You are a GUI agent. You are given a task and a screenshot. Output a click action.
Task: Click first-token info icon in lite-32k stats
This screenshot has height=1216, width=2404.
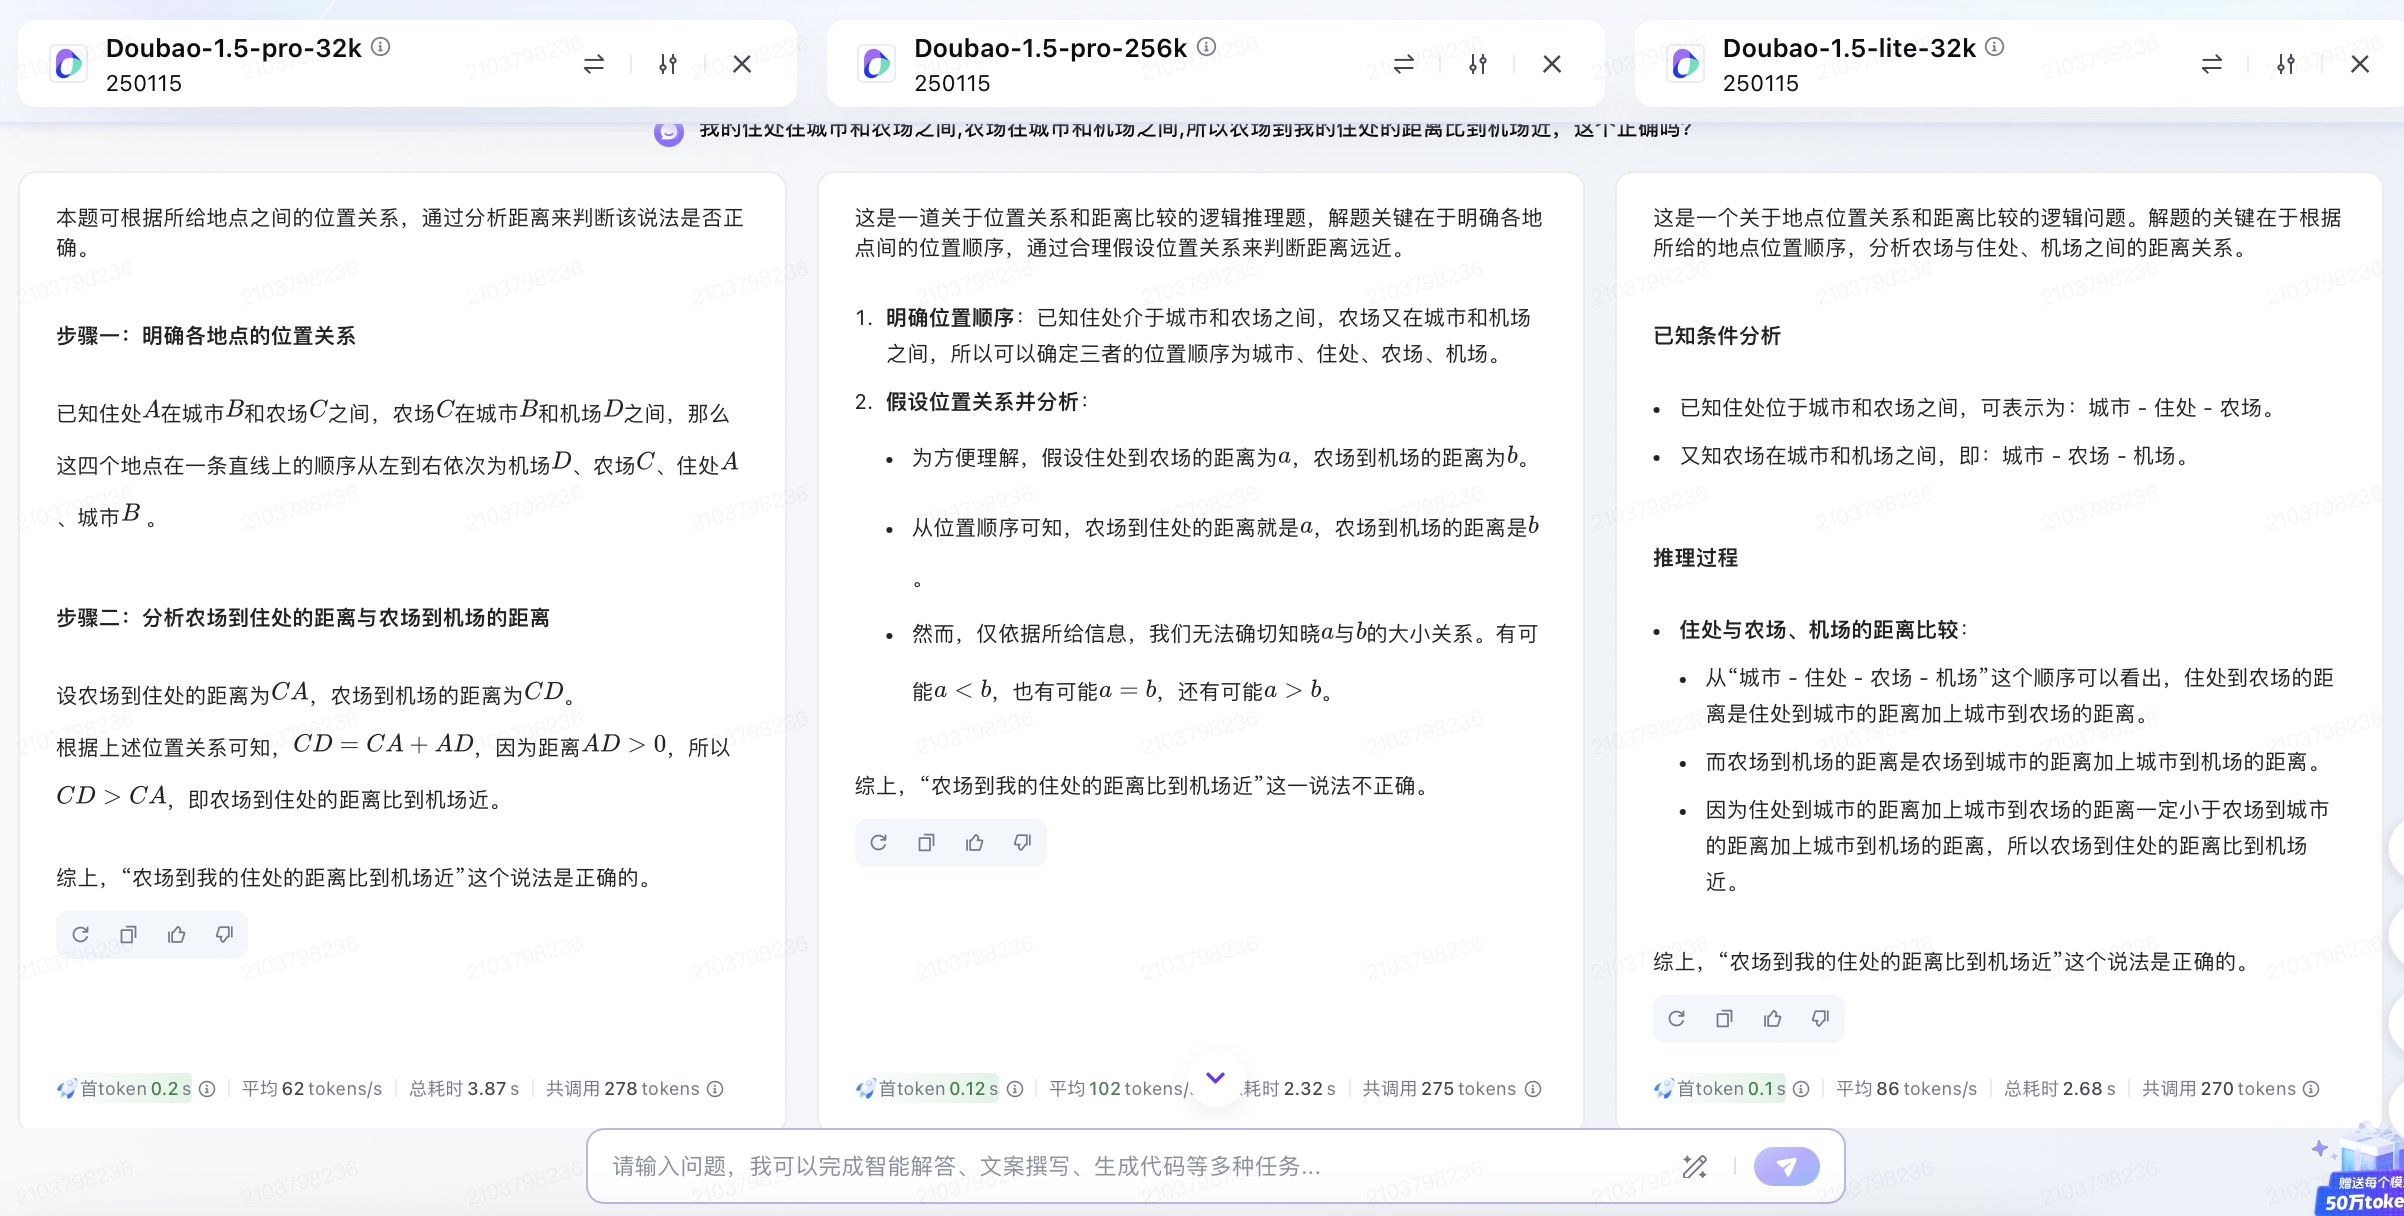1801,1089
